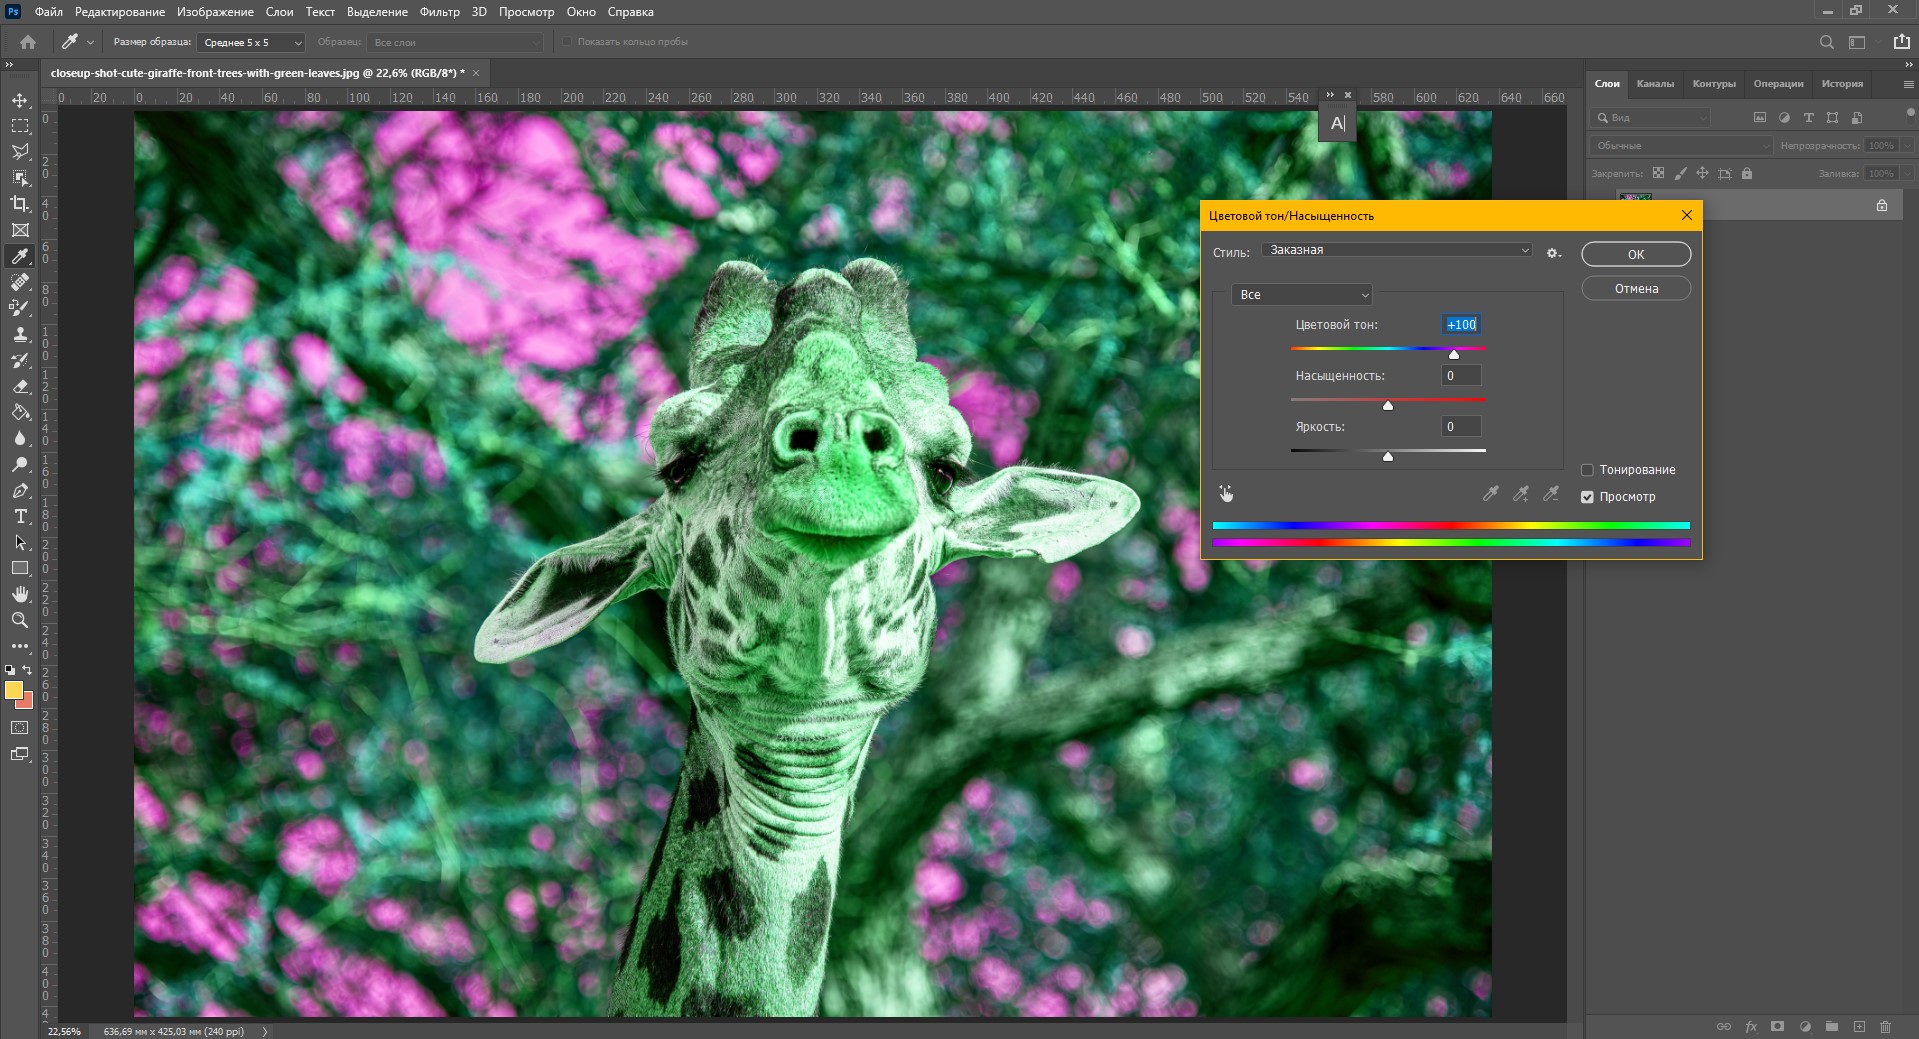Open the Стиль preset dropdown
Image resolution: width=1919 pixels, height=1039 pixels.
click(x=1397, y=250)
